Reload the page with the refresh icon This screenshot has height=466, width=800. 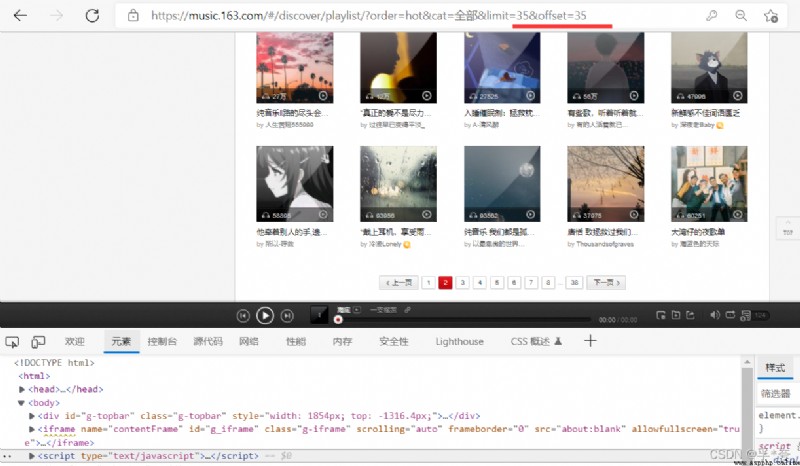[x=92, y=15]
